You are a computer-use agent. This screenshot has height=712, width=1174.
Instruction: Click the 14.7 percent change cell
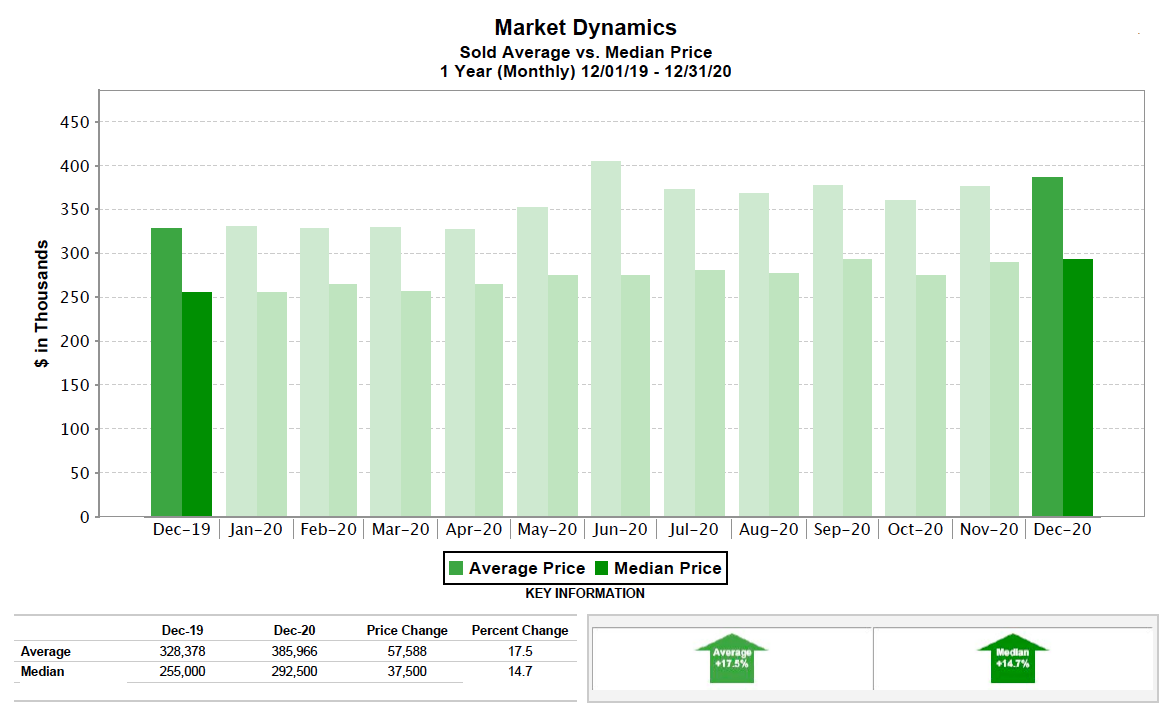tap(520, 672)
